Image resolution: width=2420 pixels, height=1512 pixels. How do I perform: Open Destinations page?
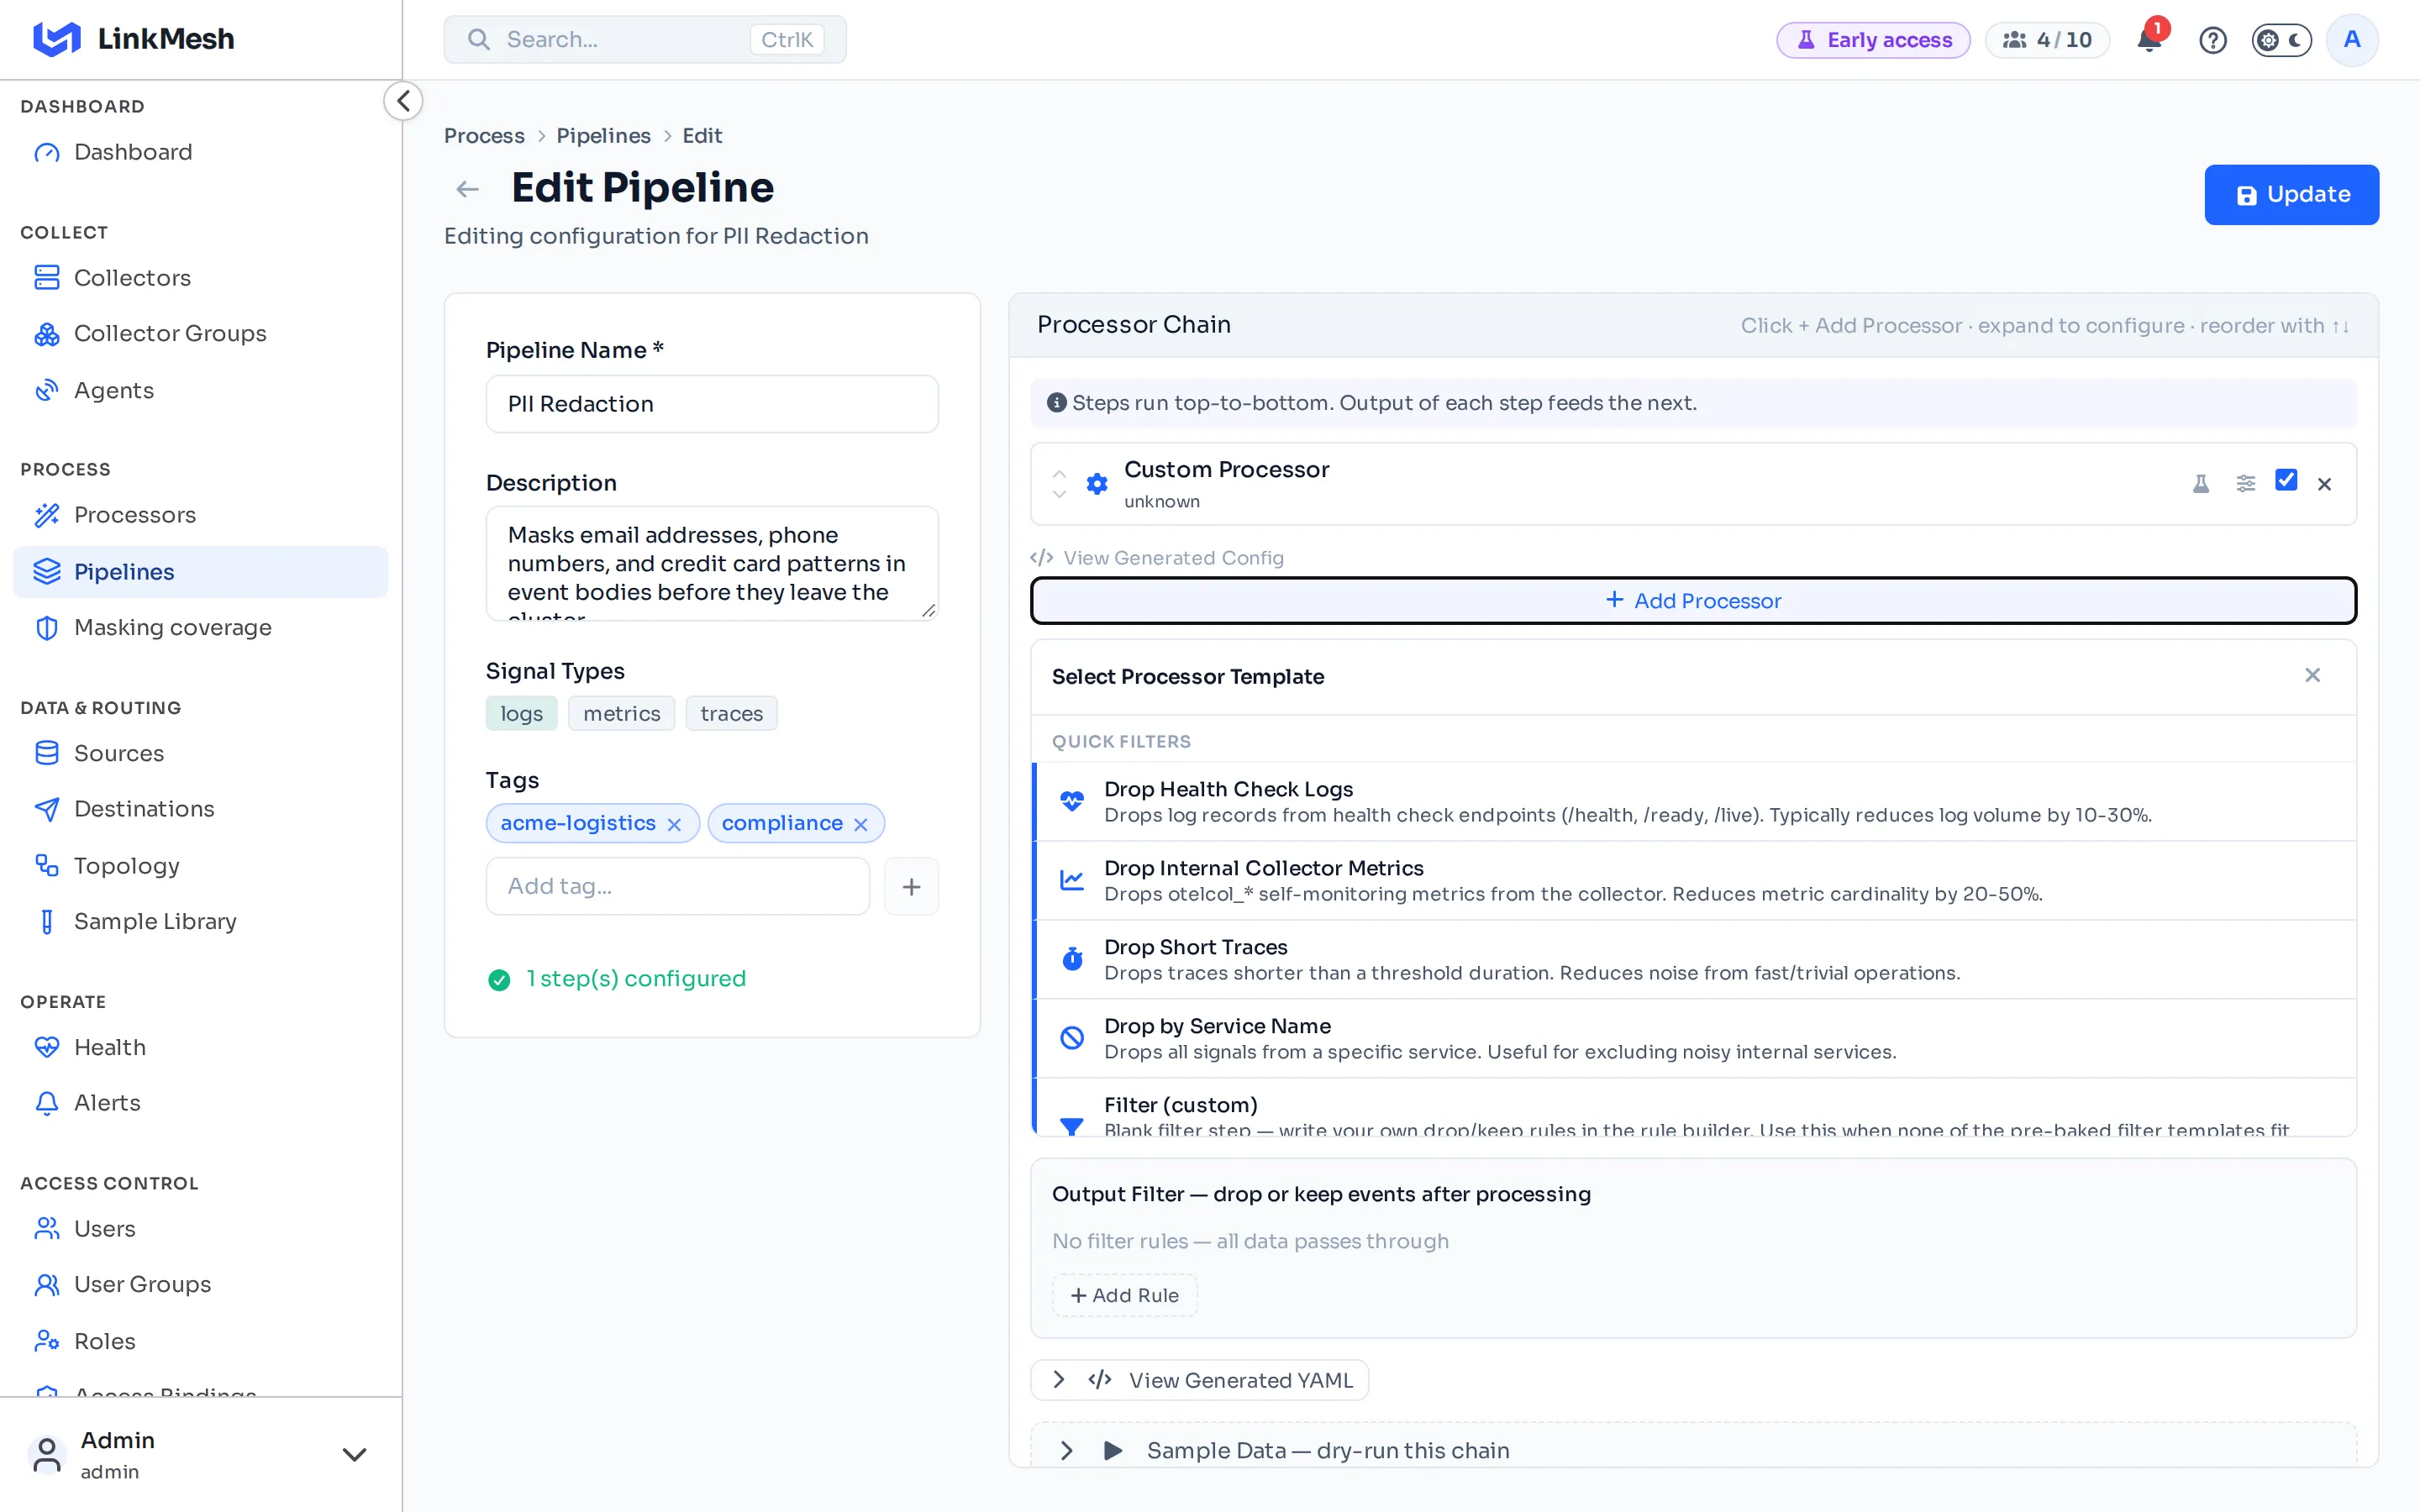pos(200,808)
